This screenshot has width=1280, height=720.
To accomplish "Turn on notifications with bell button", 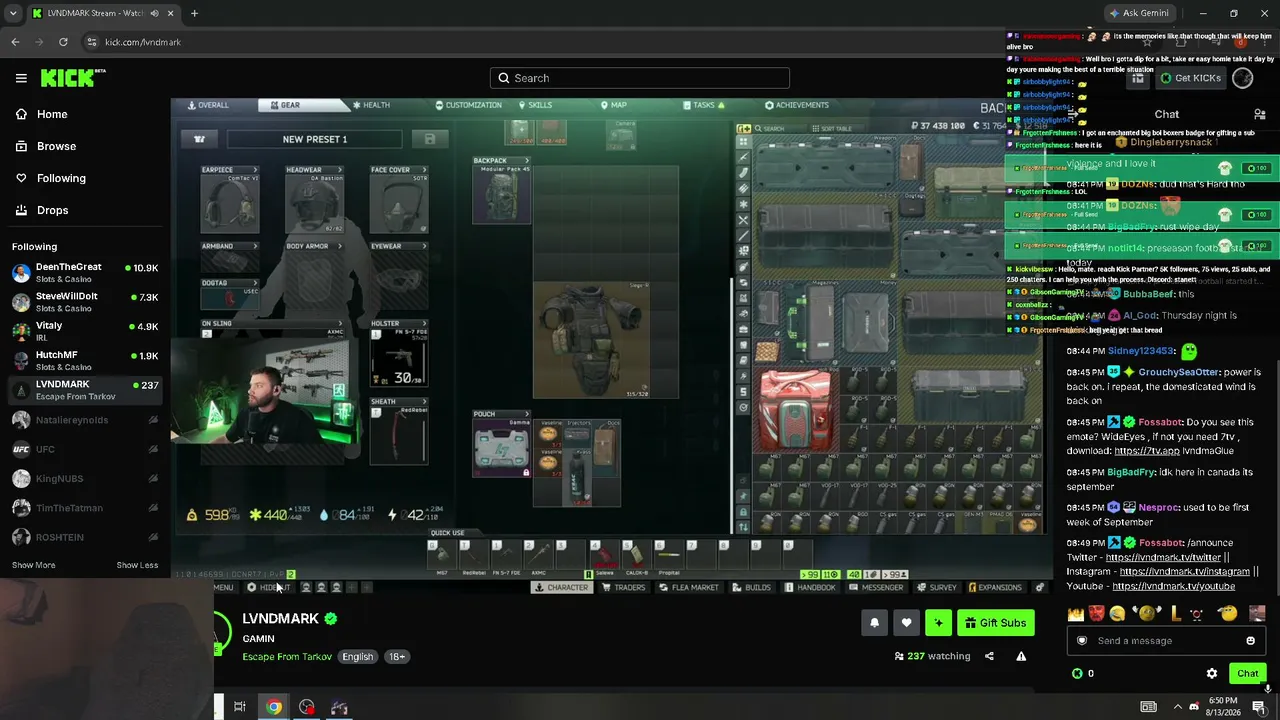I will coord(874,623).
